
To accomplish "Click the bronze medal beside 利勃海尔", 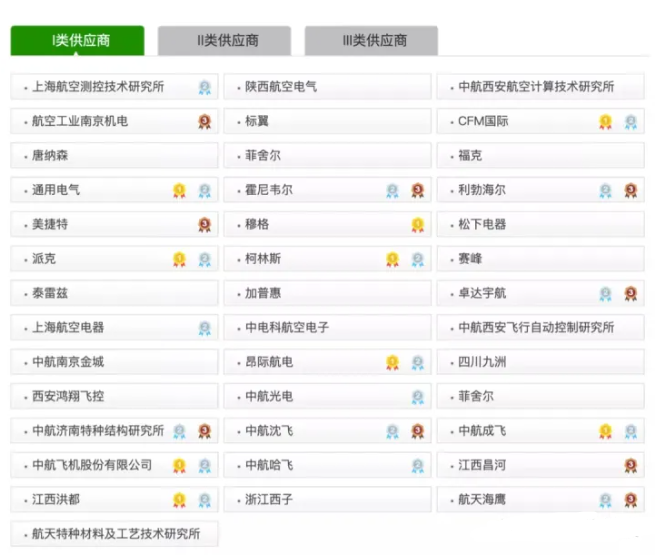I will coord(631,191).
